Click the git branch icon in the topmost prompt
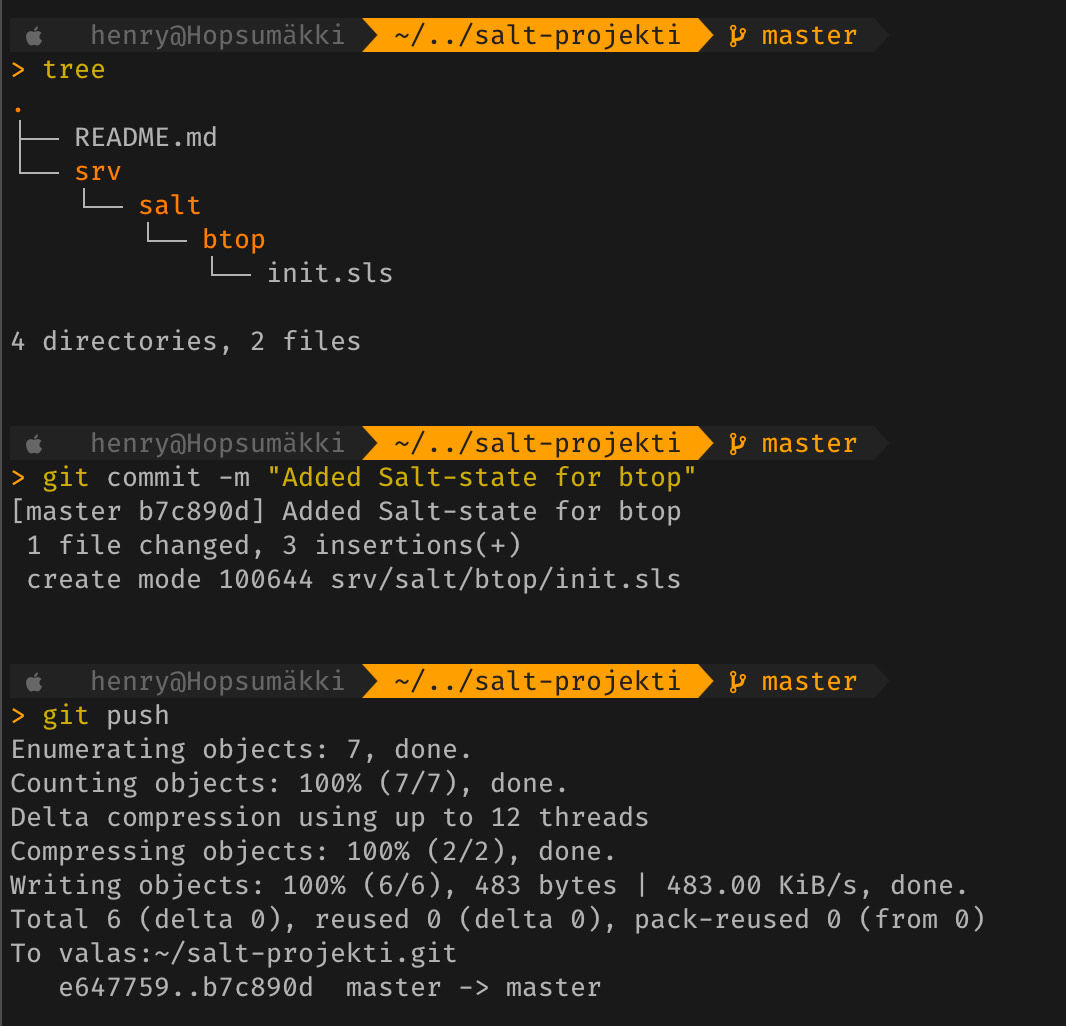 point(737,37)
